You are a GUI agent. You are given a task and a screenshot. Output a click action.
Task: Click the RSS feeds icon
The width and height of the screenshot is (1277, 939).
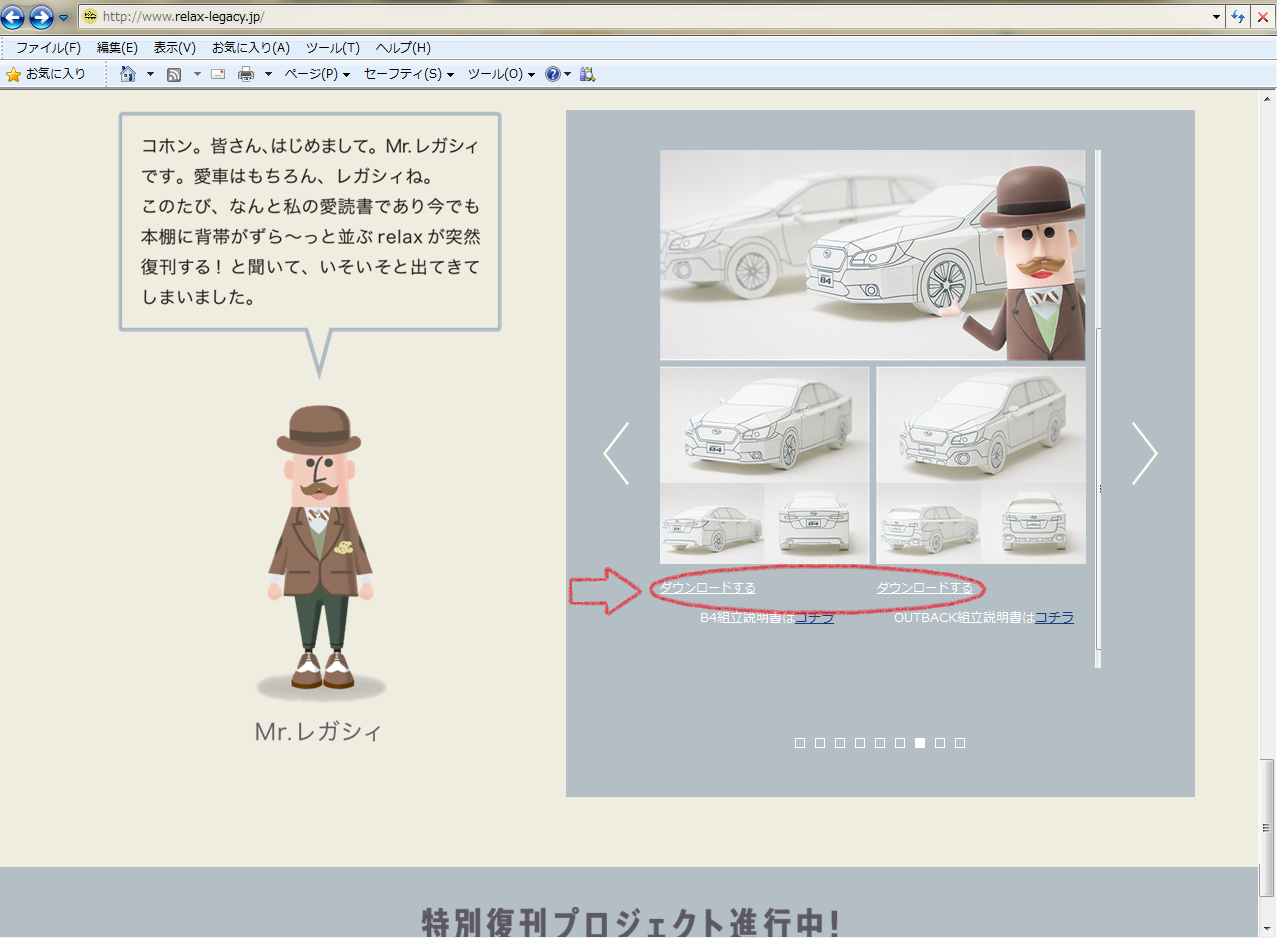pyautogui.click(x=174, y=74)
